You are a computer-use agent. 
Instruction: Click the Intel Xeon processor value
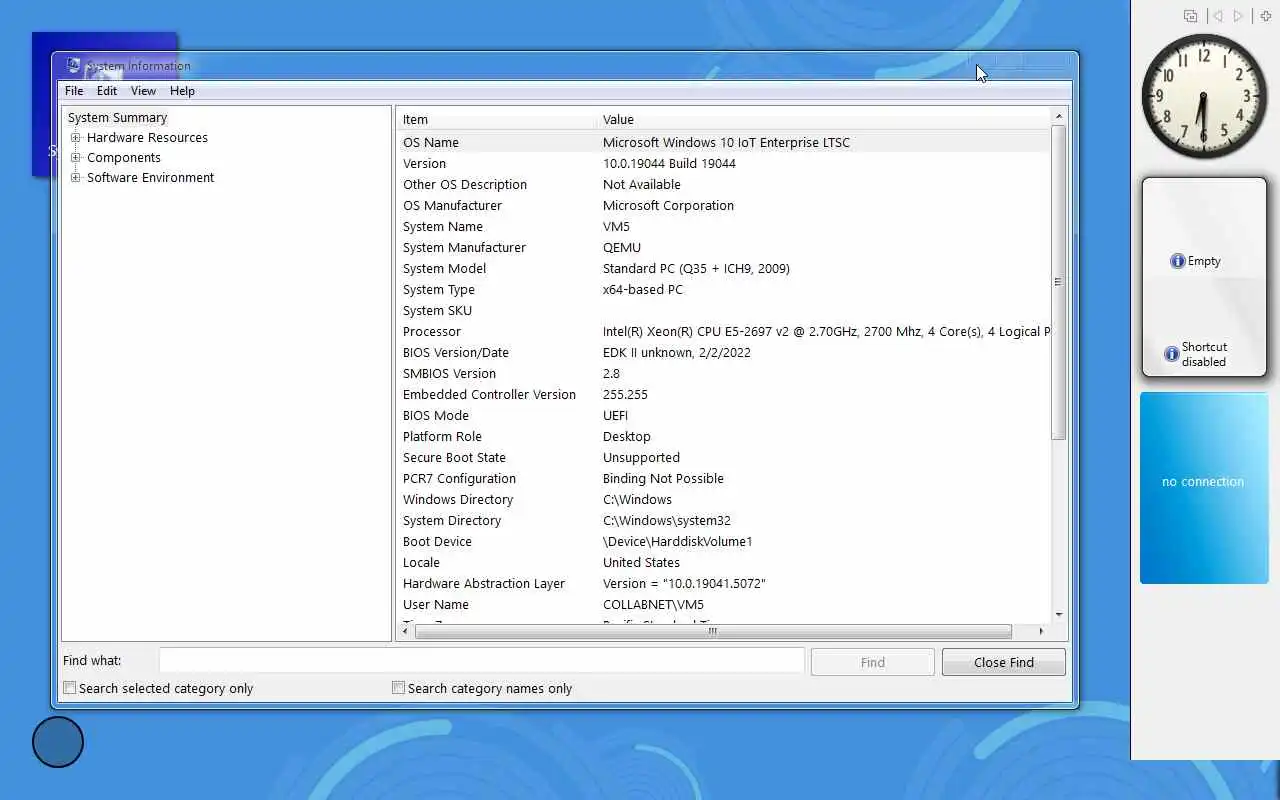(x=826, y=332)
